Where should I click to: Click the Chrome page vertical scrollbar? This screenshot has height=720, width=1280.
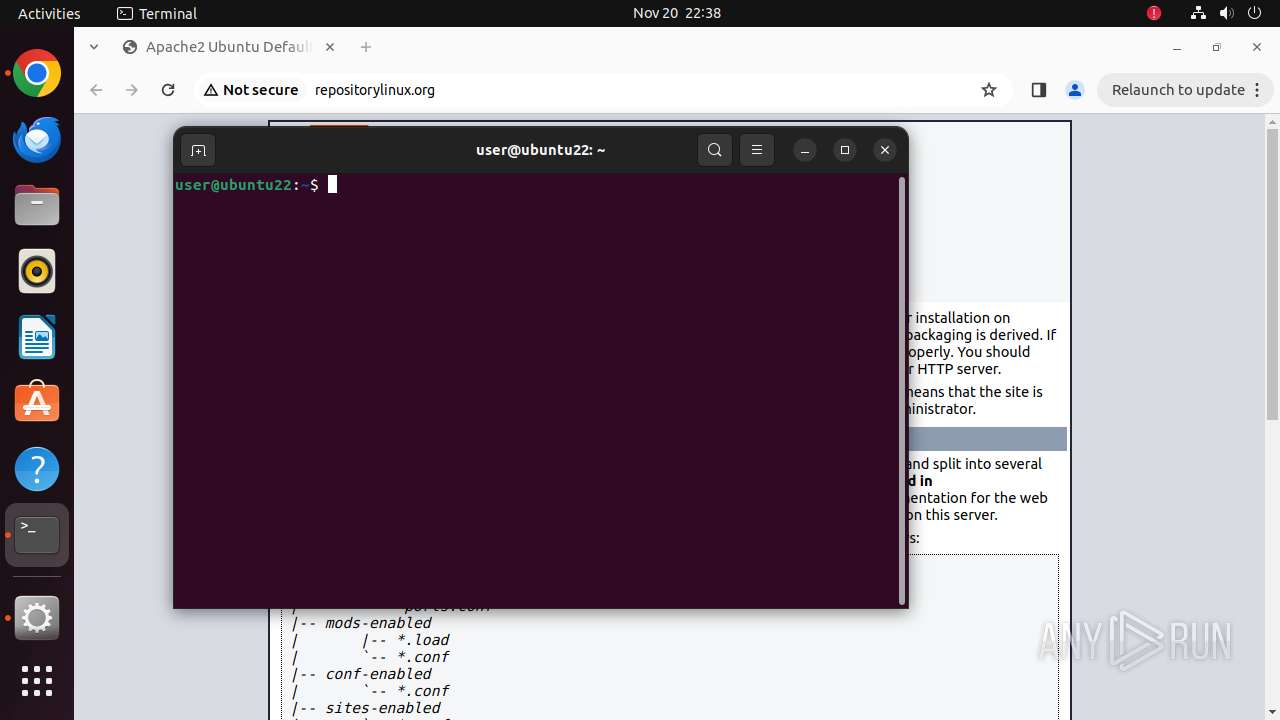click(x=1272, y=275)
